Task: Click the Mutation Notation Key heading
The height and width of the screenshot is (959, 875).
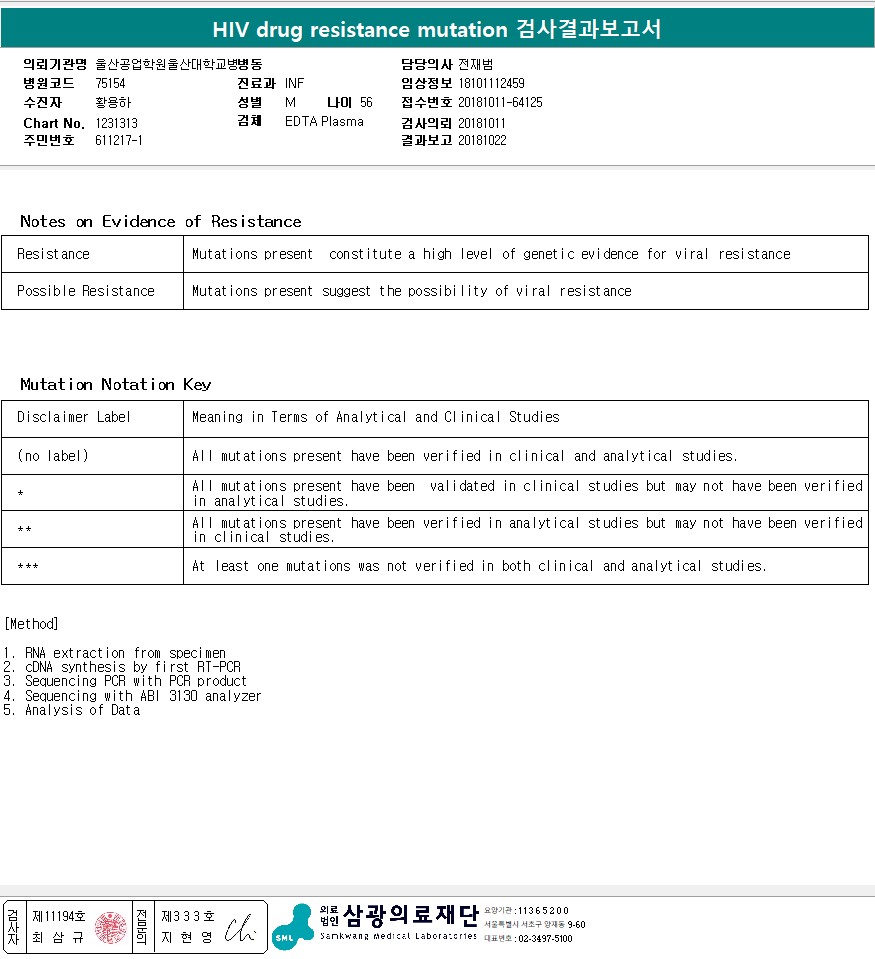Action: [116, 384]
